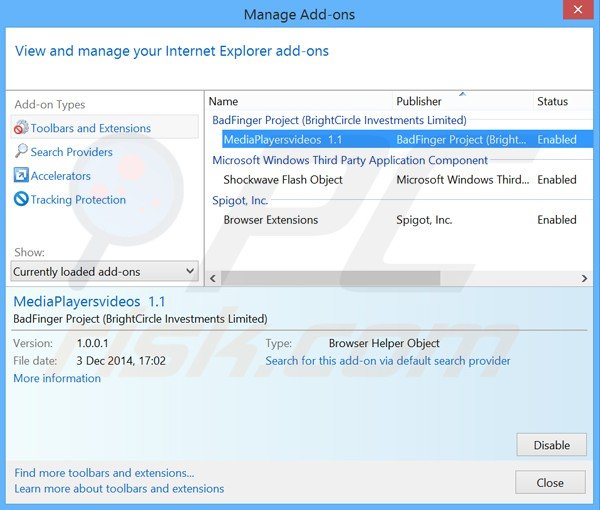The image size is (600, 510).
Task: Open Find more toolbars and extensions link
Action: click(104, 473)
